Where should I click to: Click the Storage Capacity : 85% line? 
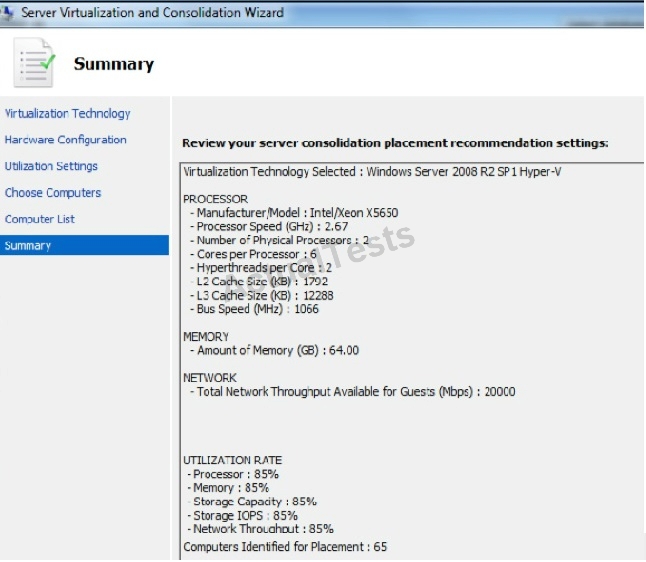[252, 501]
